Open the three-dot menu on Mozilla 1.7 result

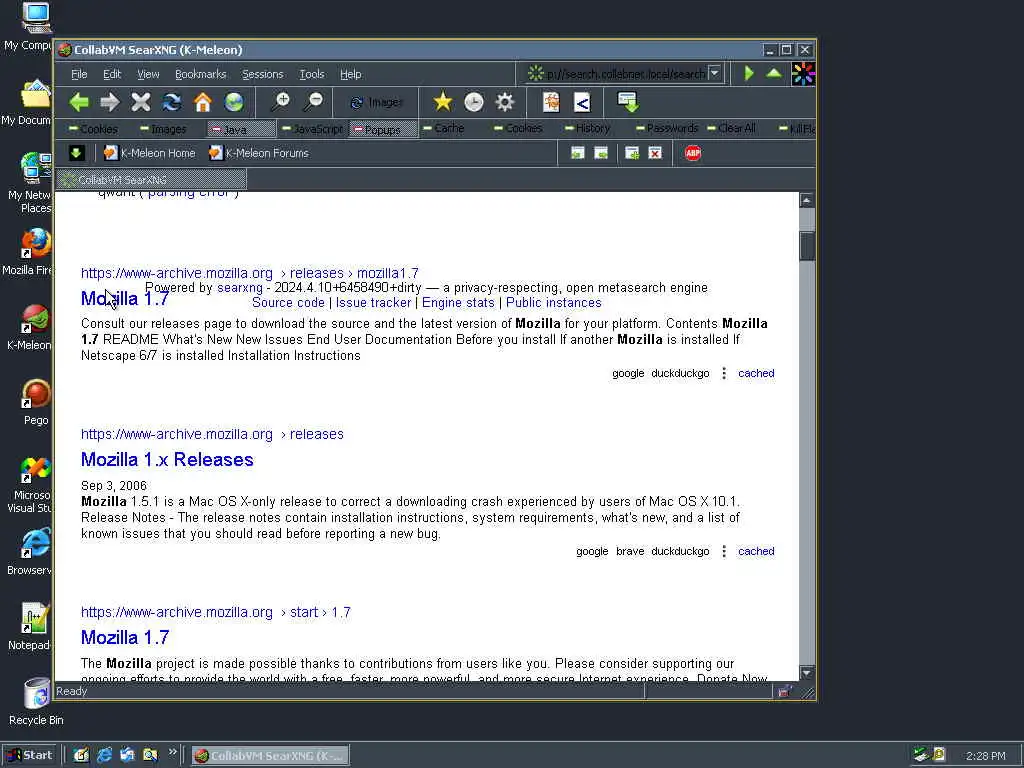pyautogui.click(x=724, y=374)
